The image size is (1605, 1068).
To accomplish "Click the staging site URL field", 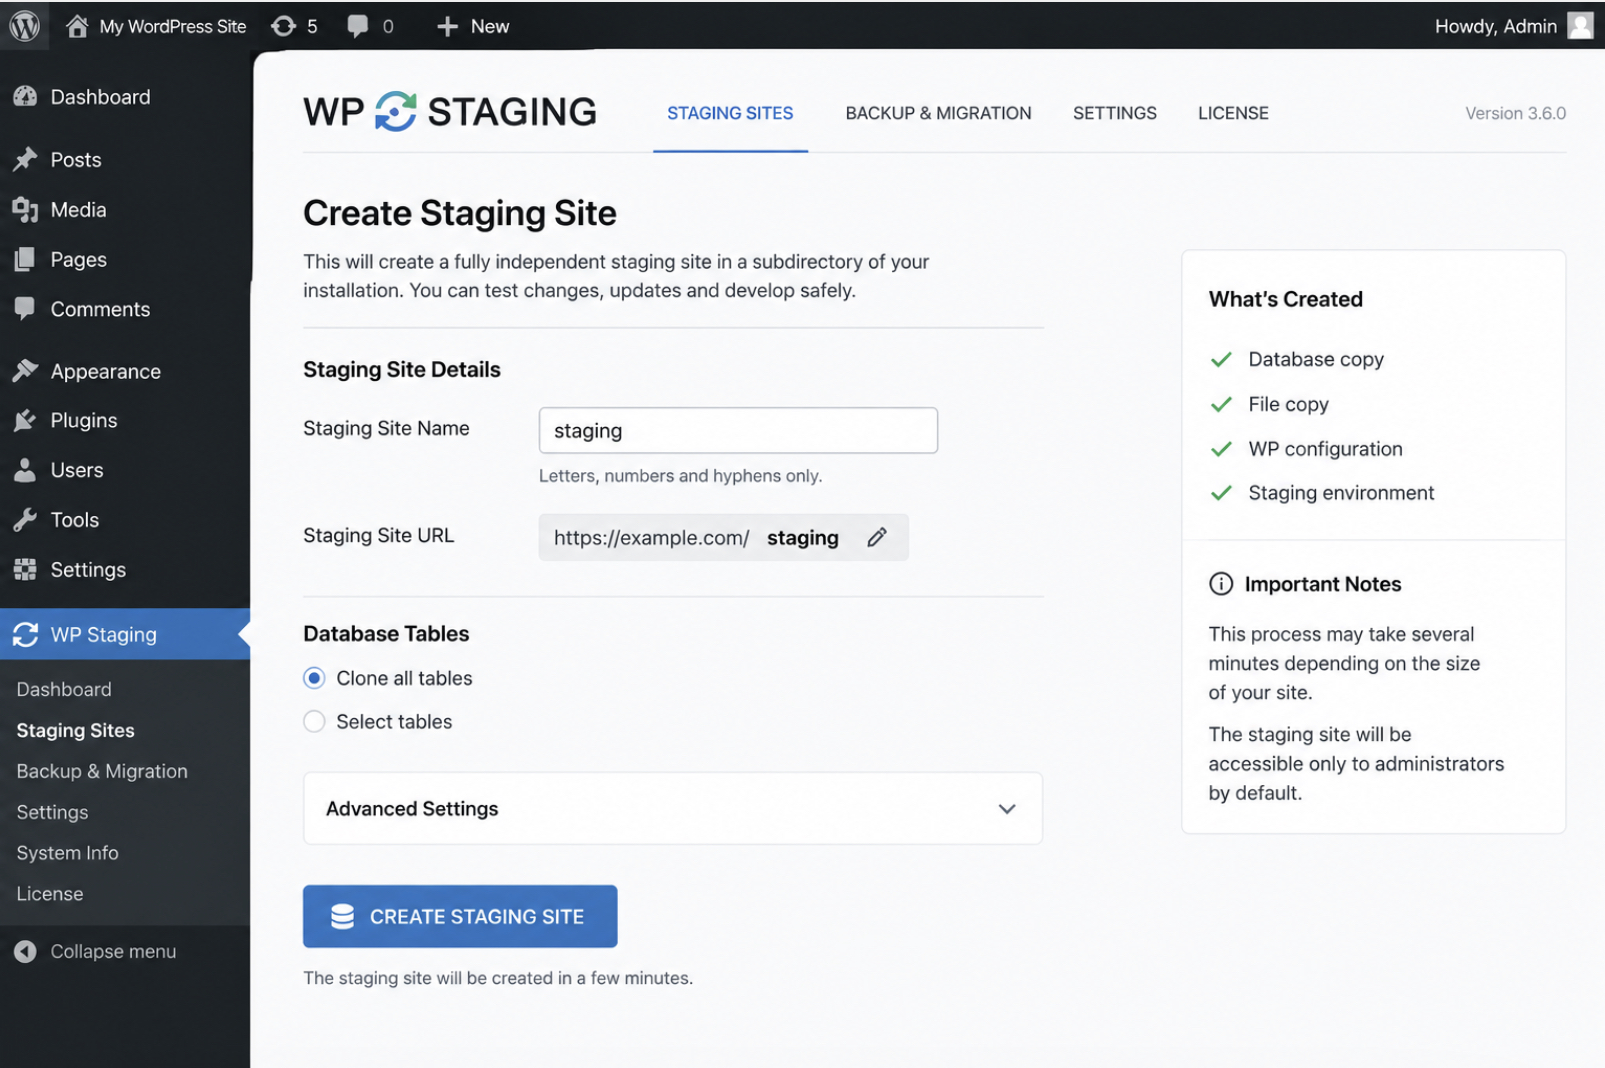I will tap(723, 538).
